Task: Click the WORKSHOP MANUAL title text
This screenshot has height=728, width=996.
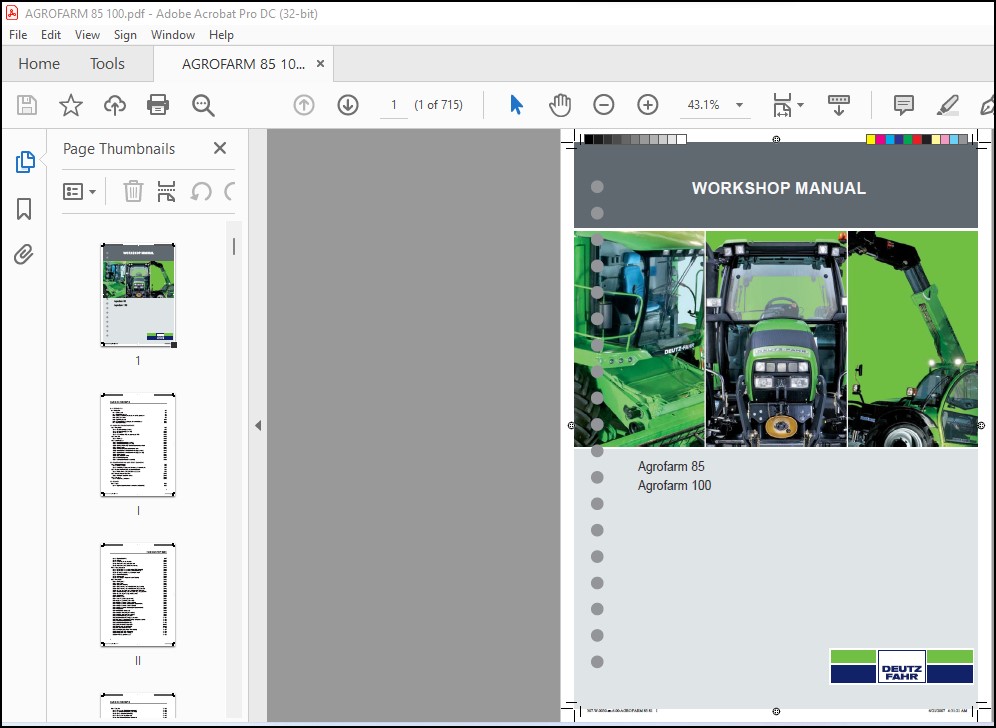Action: tap(778, 188)
